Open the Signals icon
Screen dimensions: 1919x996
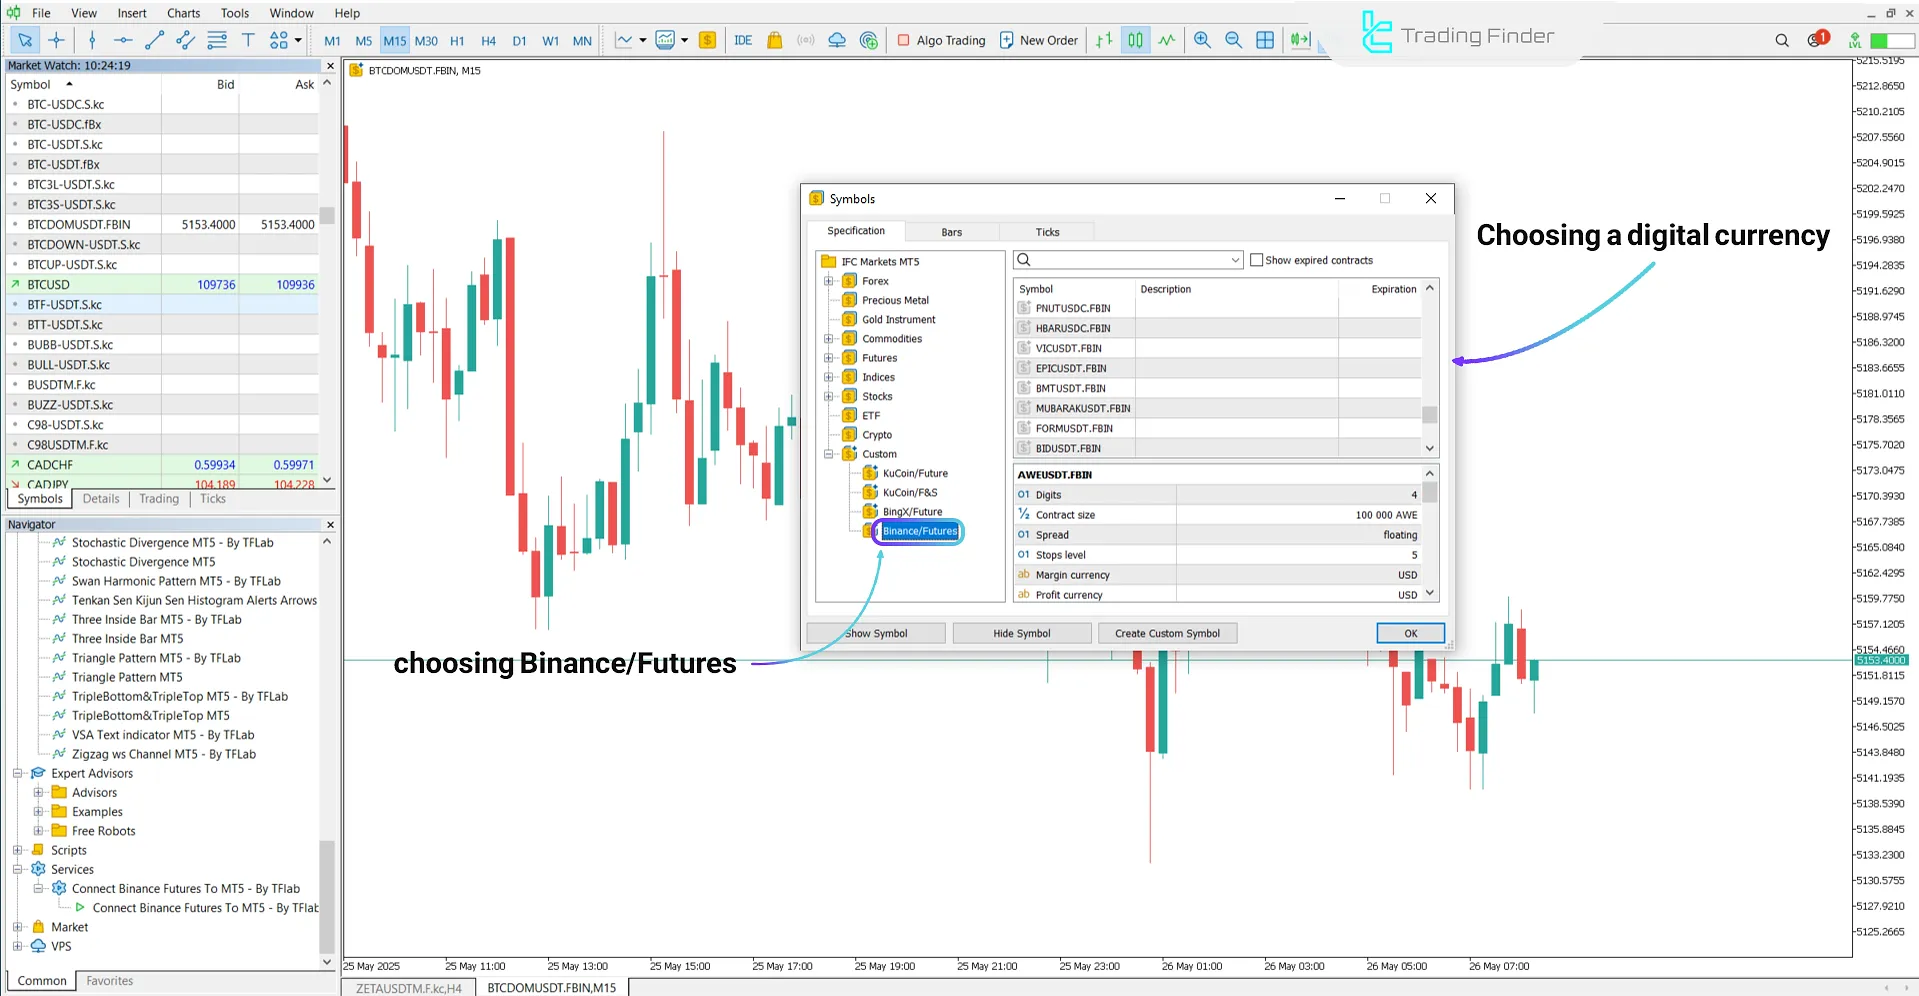coord(806,40)
